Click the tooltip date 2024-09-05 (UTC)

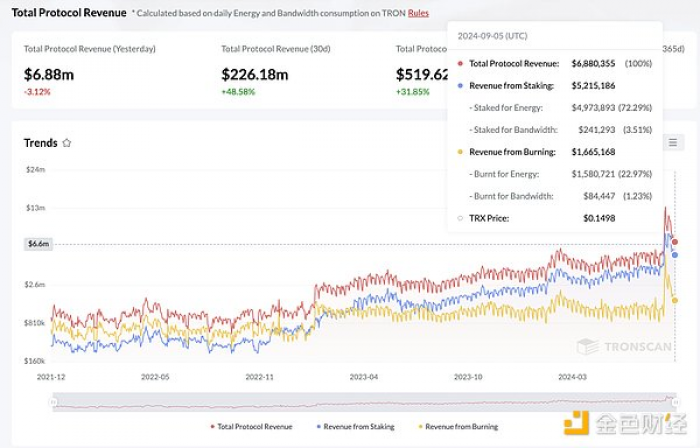click(x=492, y=36)
